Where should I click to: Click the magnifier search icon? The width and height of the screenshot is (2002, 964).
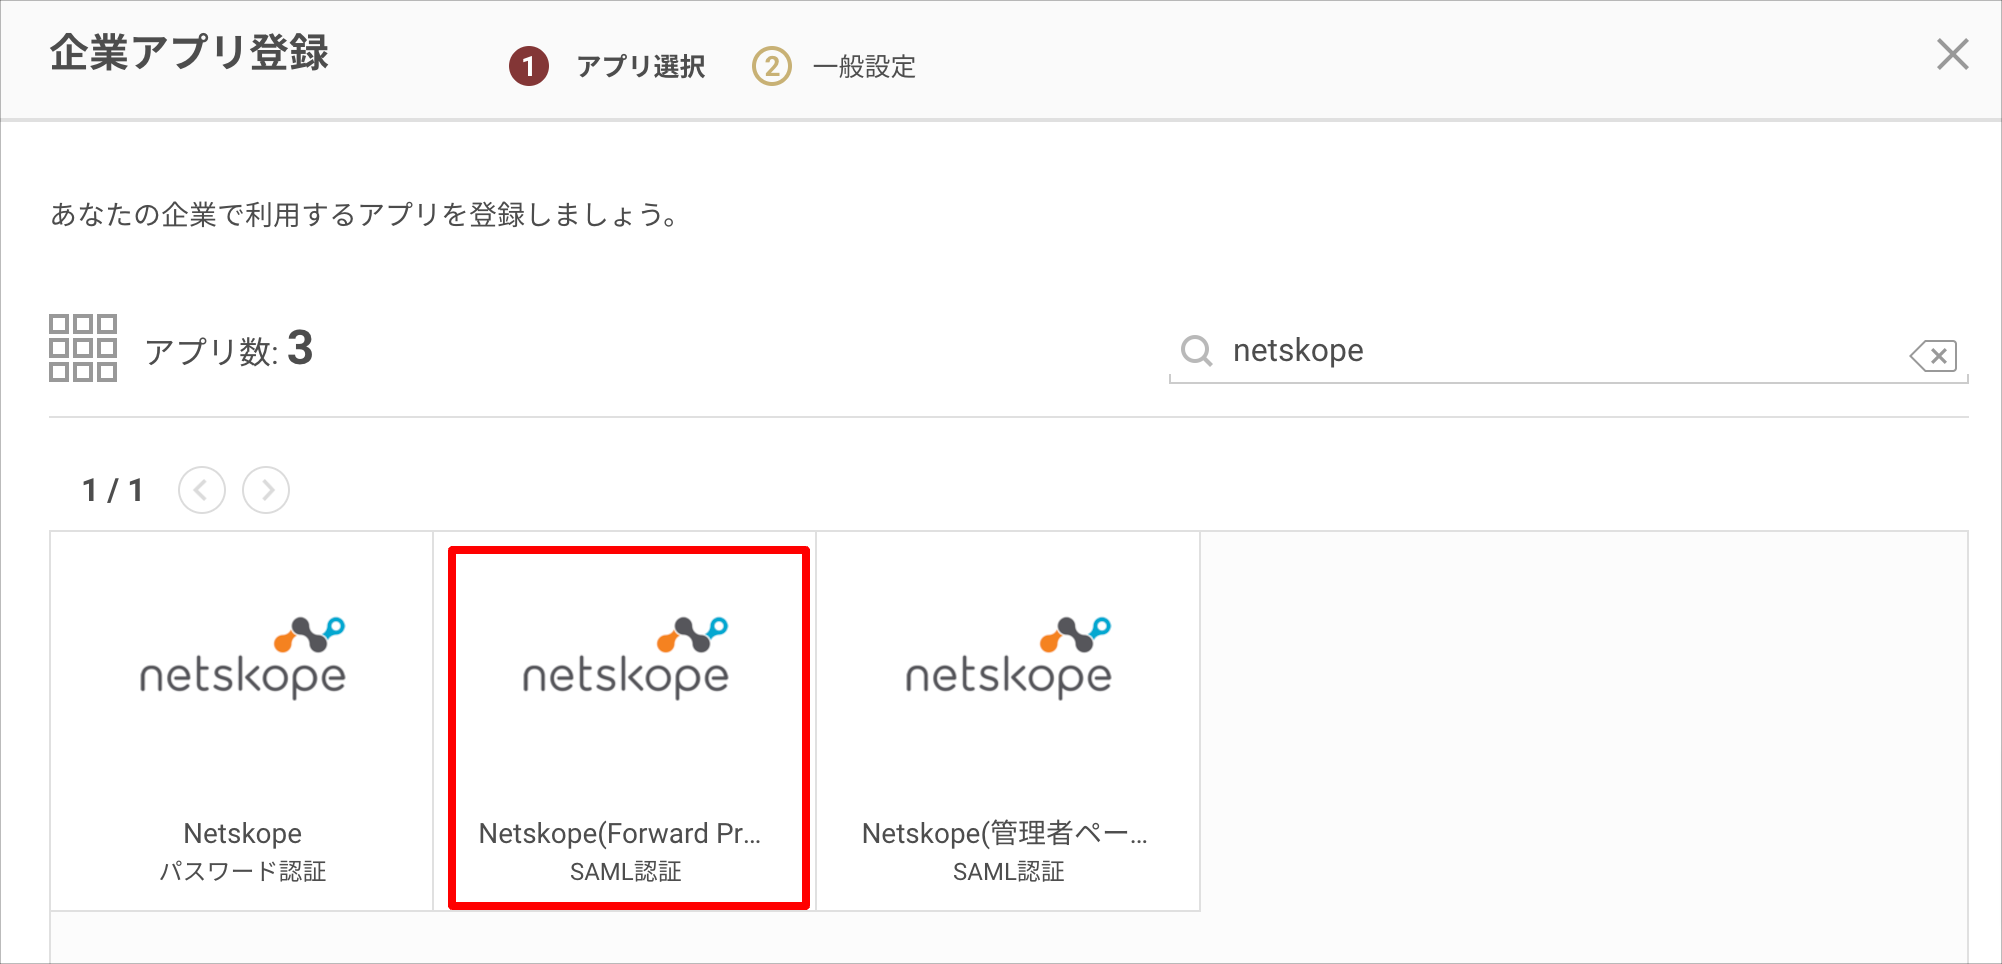tap(1196, 351)
